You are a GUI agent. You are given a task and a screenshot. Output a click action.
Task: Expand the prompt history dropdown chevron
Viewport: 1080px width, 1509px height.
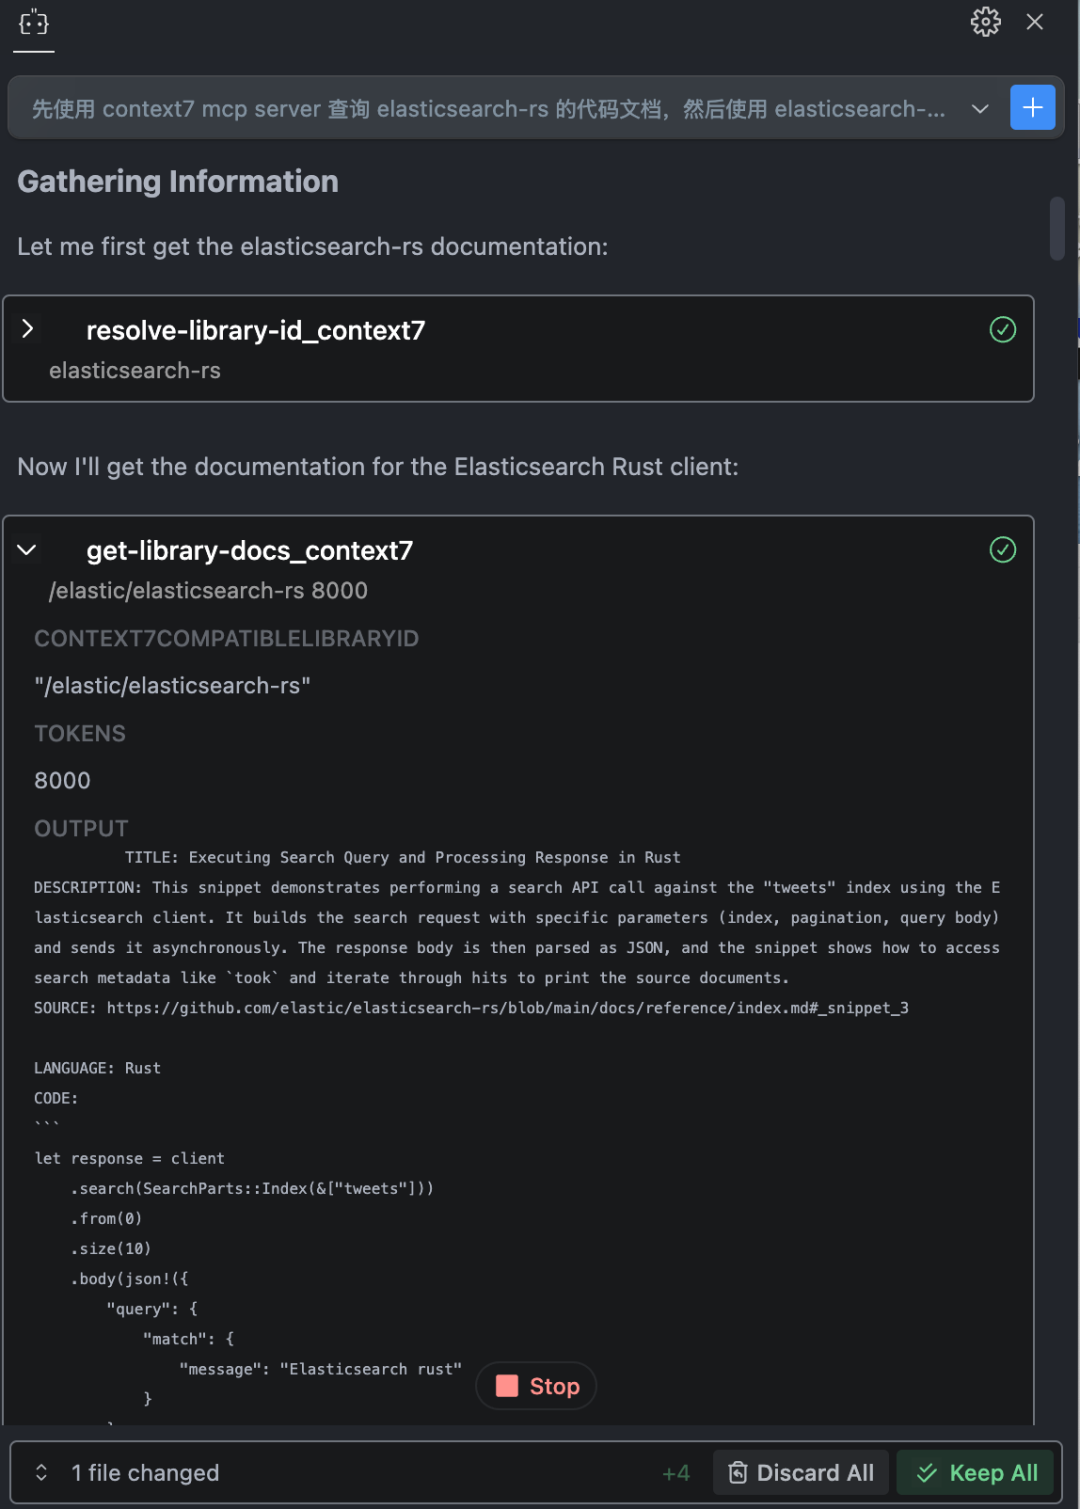[980, 109]
